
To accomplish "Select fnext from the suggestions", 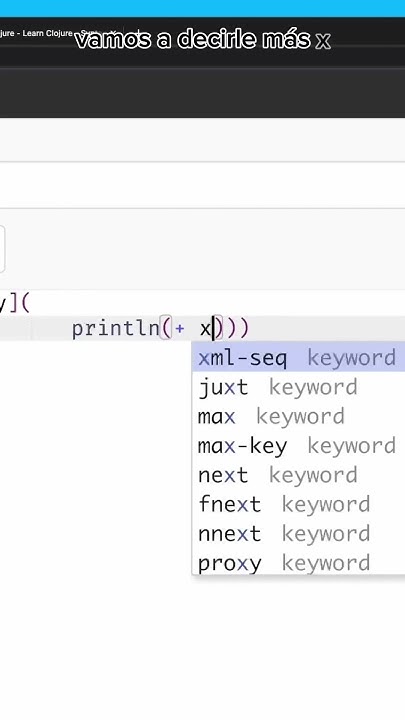I will (298, 504).
